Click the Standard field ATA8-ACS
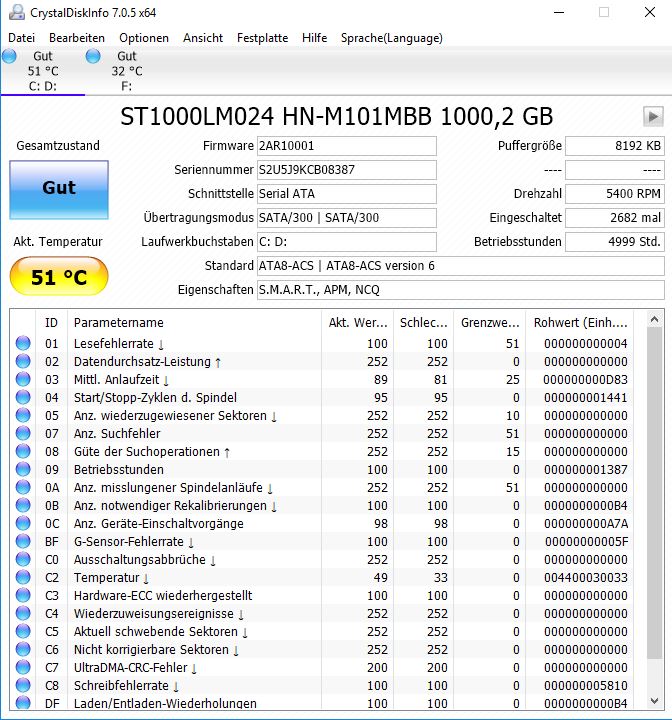Viewport: 672px width, 720px height. [461, 266]
